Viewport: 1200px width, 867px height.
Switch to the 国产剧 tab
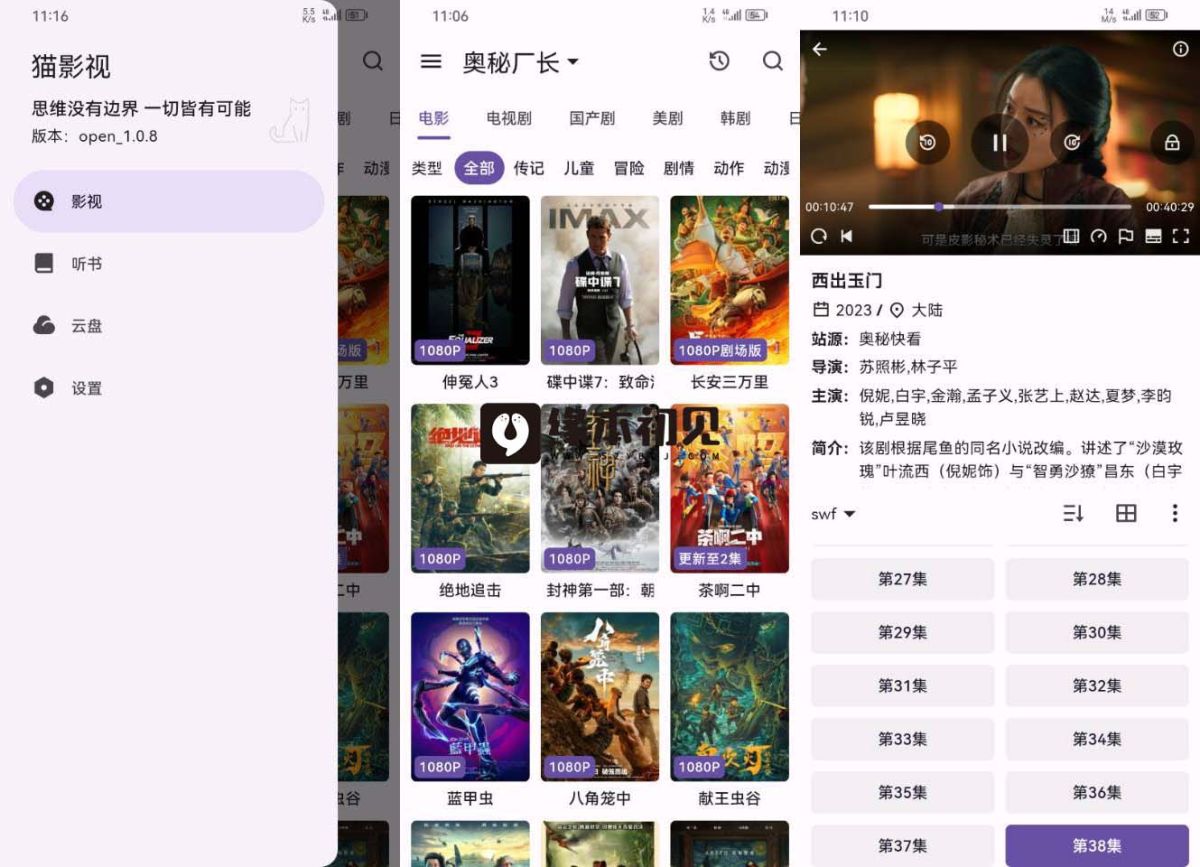[592, 118]
